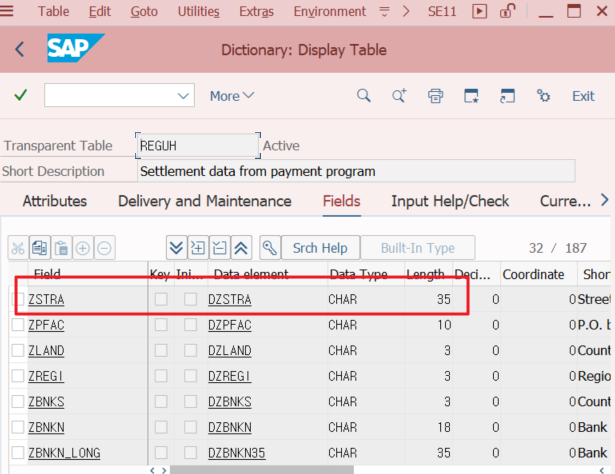Screen dimensions: 615x474
Task: Click the expand include icon with plus
Action: pyautogui.click(x=198, y=248)
